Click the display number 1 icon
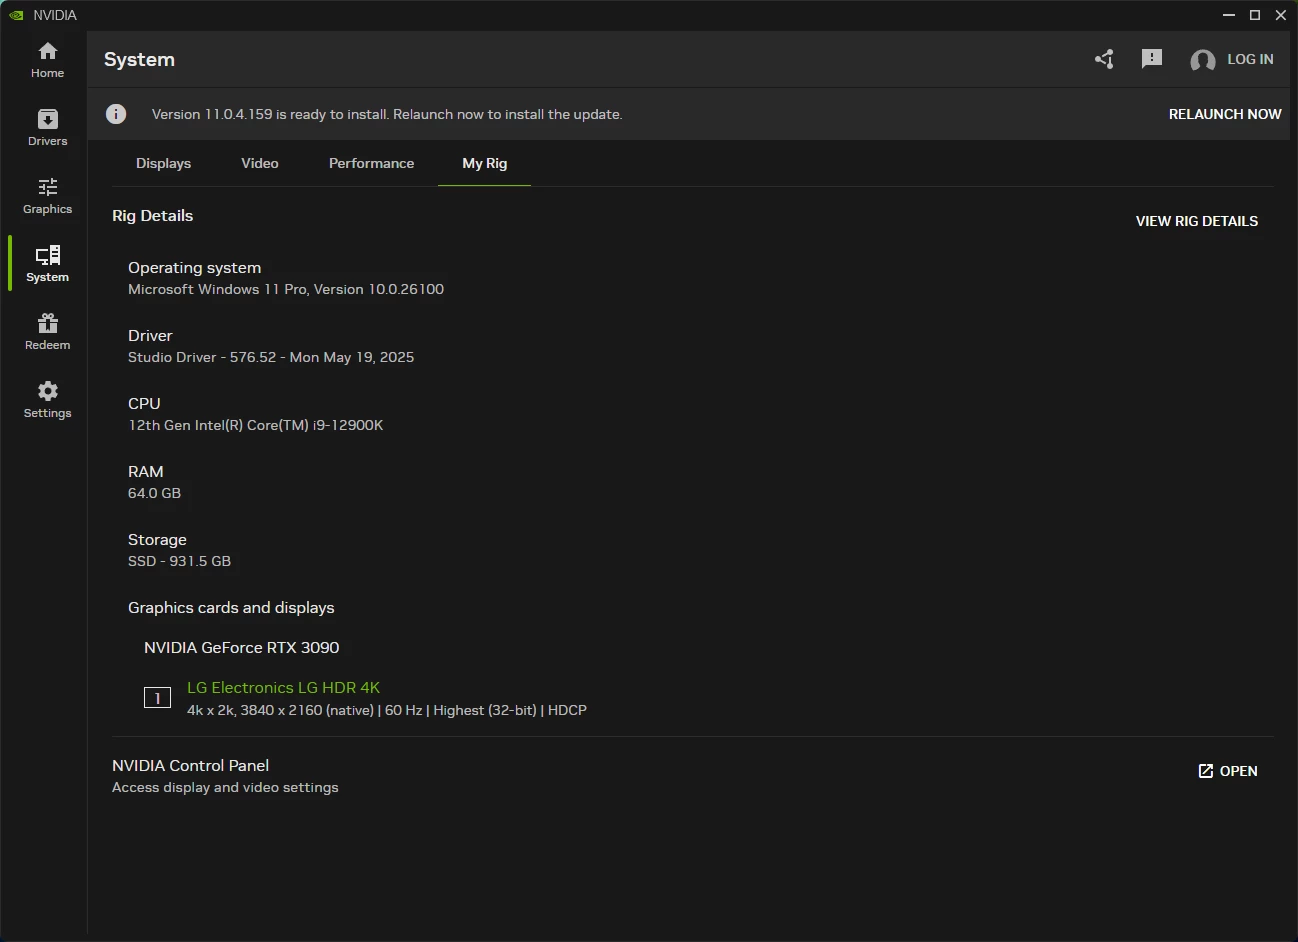 coord(157,698)
